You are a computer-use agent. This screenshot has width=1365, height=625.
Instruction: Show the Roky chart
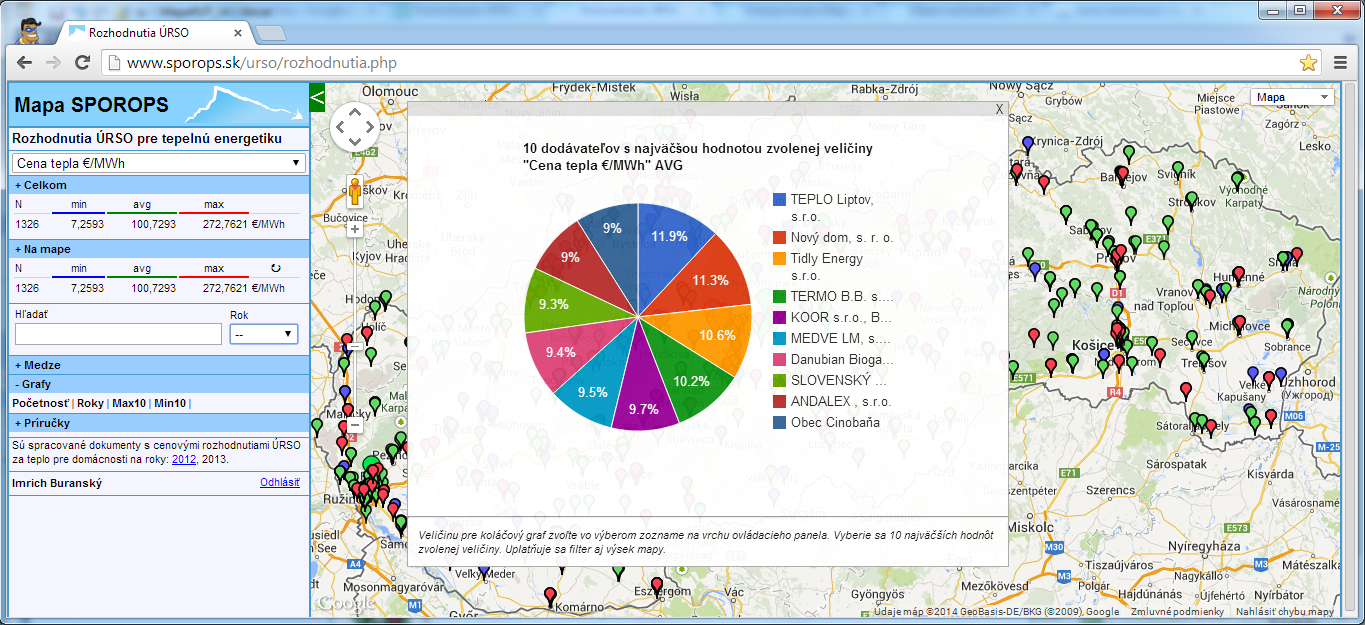click(x=91, y=403)
